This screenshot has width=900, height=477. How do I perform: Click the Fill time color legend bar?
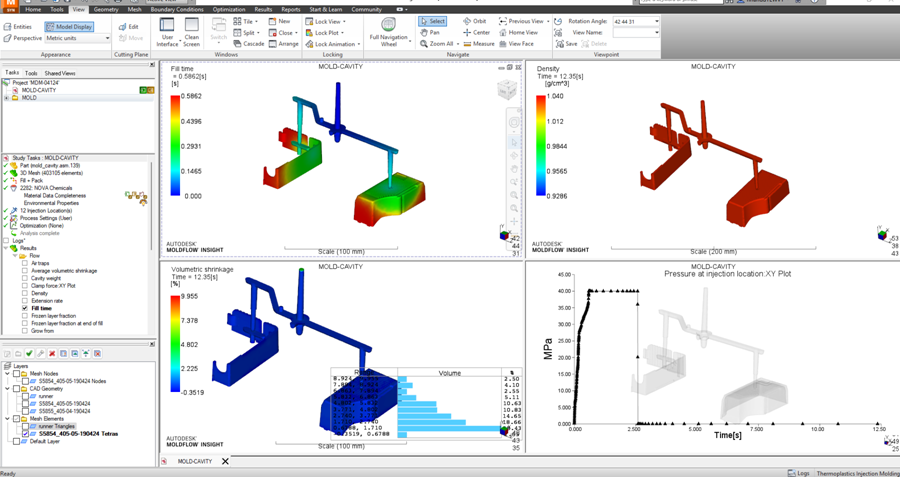176,146
